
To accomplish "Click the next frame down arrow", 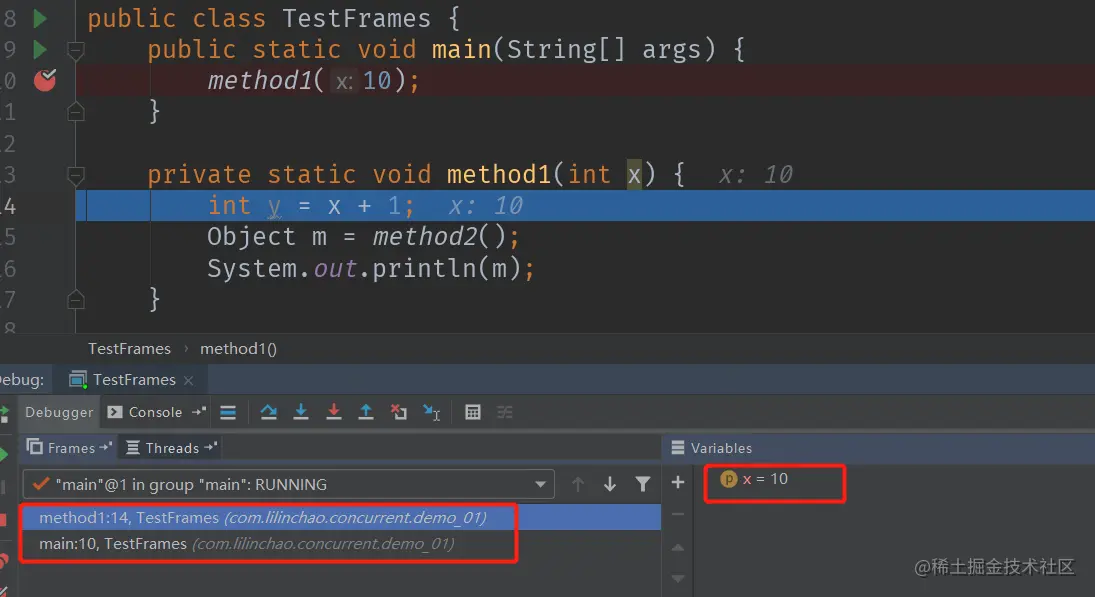I will click(610, 484).
